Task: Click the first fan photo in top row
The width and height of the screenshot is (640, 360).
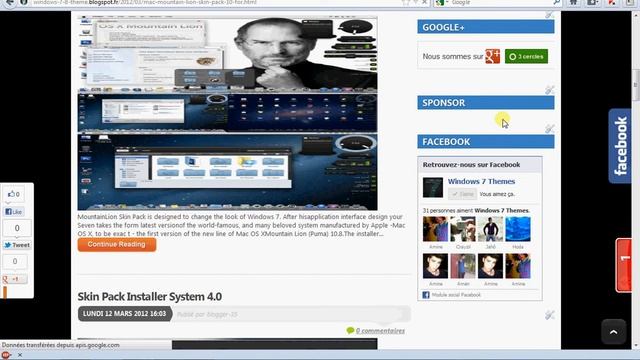Action: point(435,229)
